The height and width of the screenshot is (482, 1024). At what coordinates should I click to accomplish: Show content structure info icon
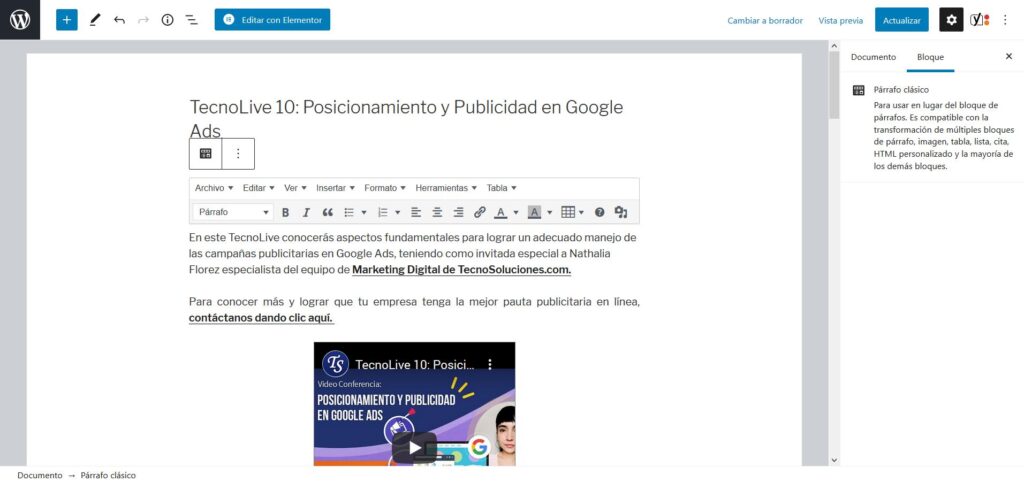[167, 20]
